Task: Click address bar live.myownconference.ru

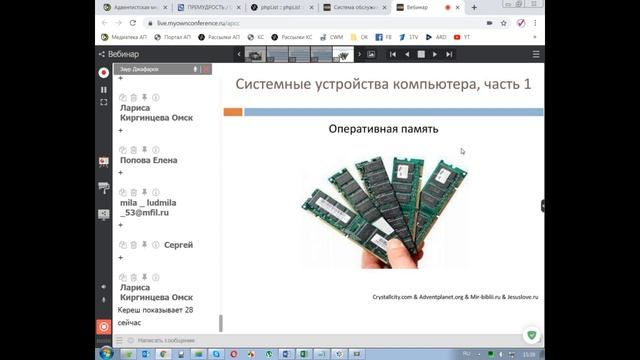Action: pos(198,23)
